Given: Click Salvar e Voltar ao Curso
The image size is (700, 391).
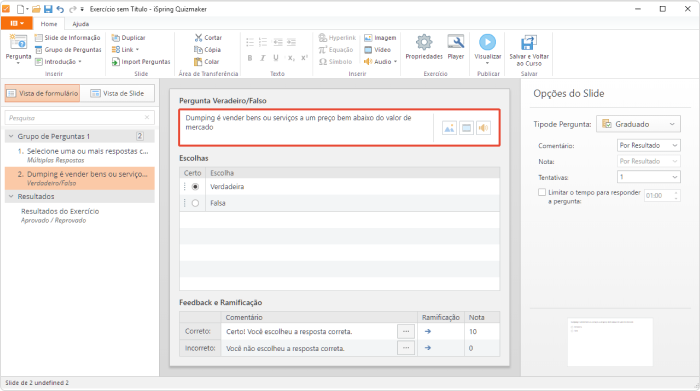Looking at the screenshot, I should (529, 50).
